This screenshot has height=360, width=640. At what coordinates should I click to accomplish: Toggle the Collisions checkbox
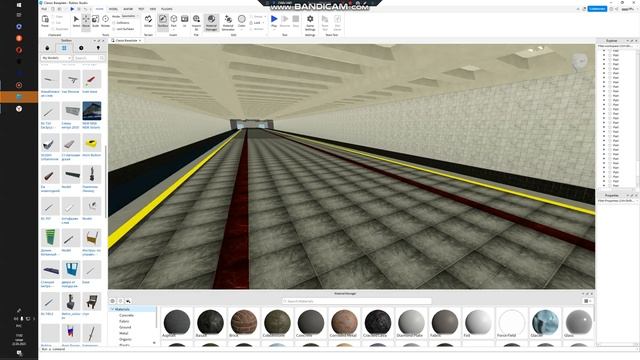click(x=121, y=23)
